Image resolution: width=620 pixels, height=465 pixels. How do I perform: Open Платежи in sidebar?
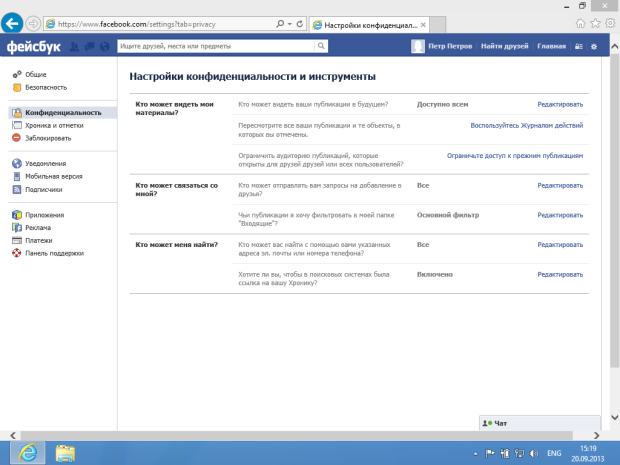pos(39,240)
